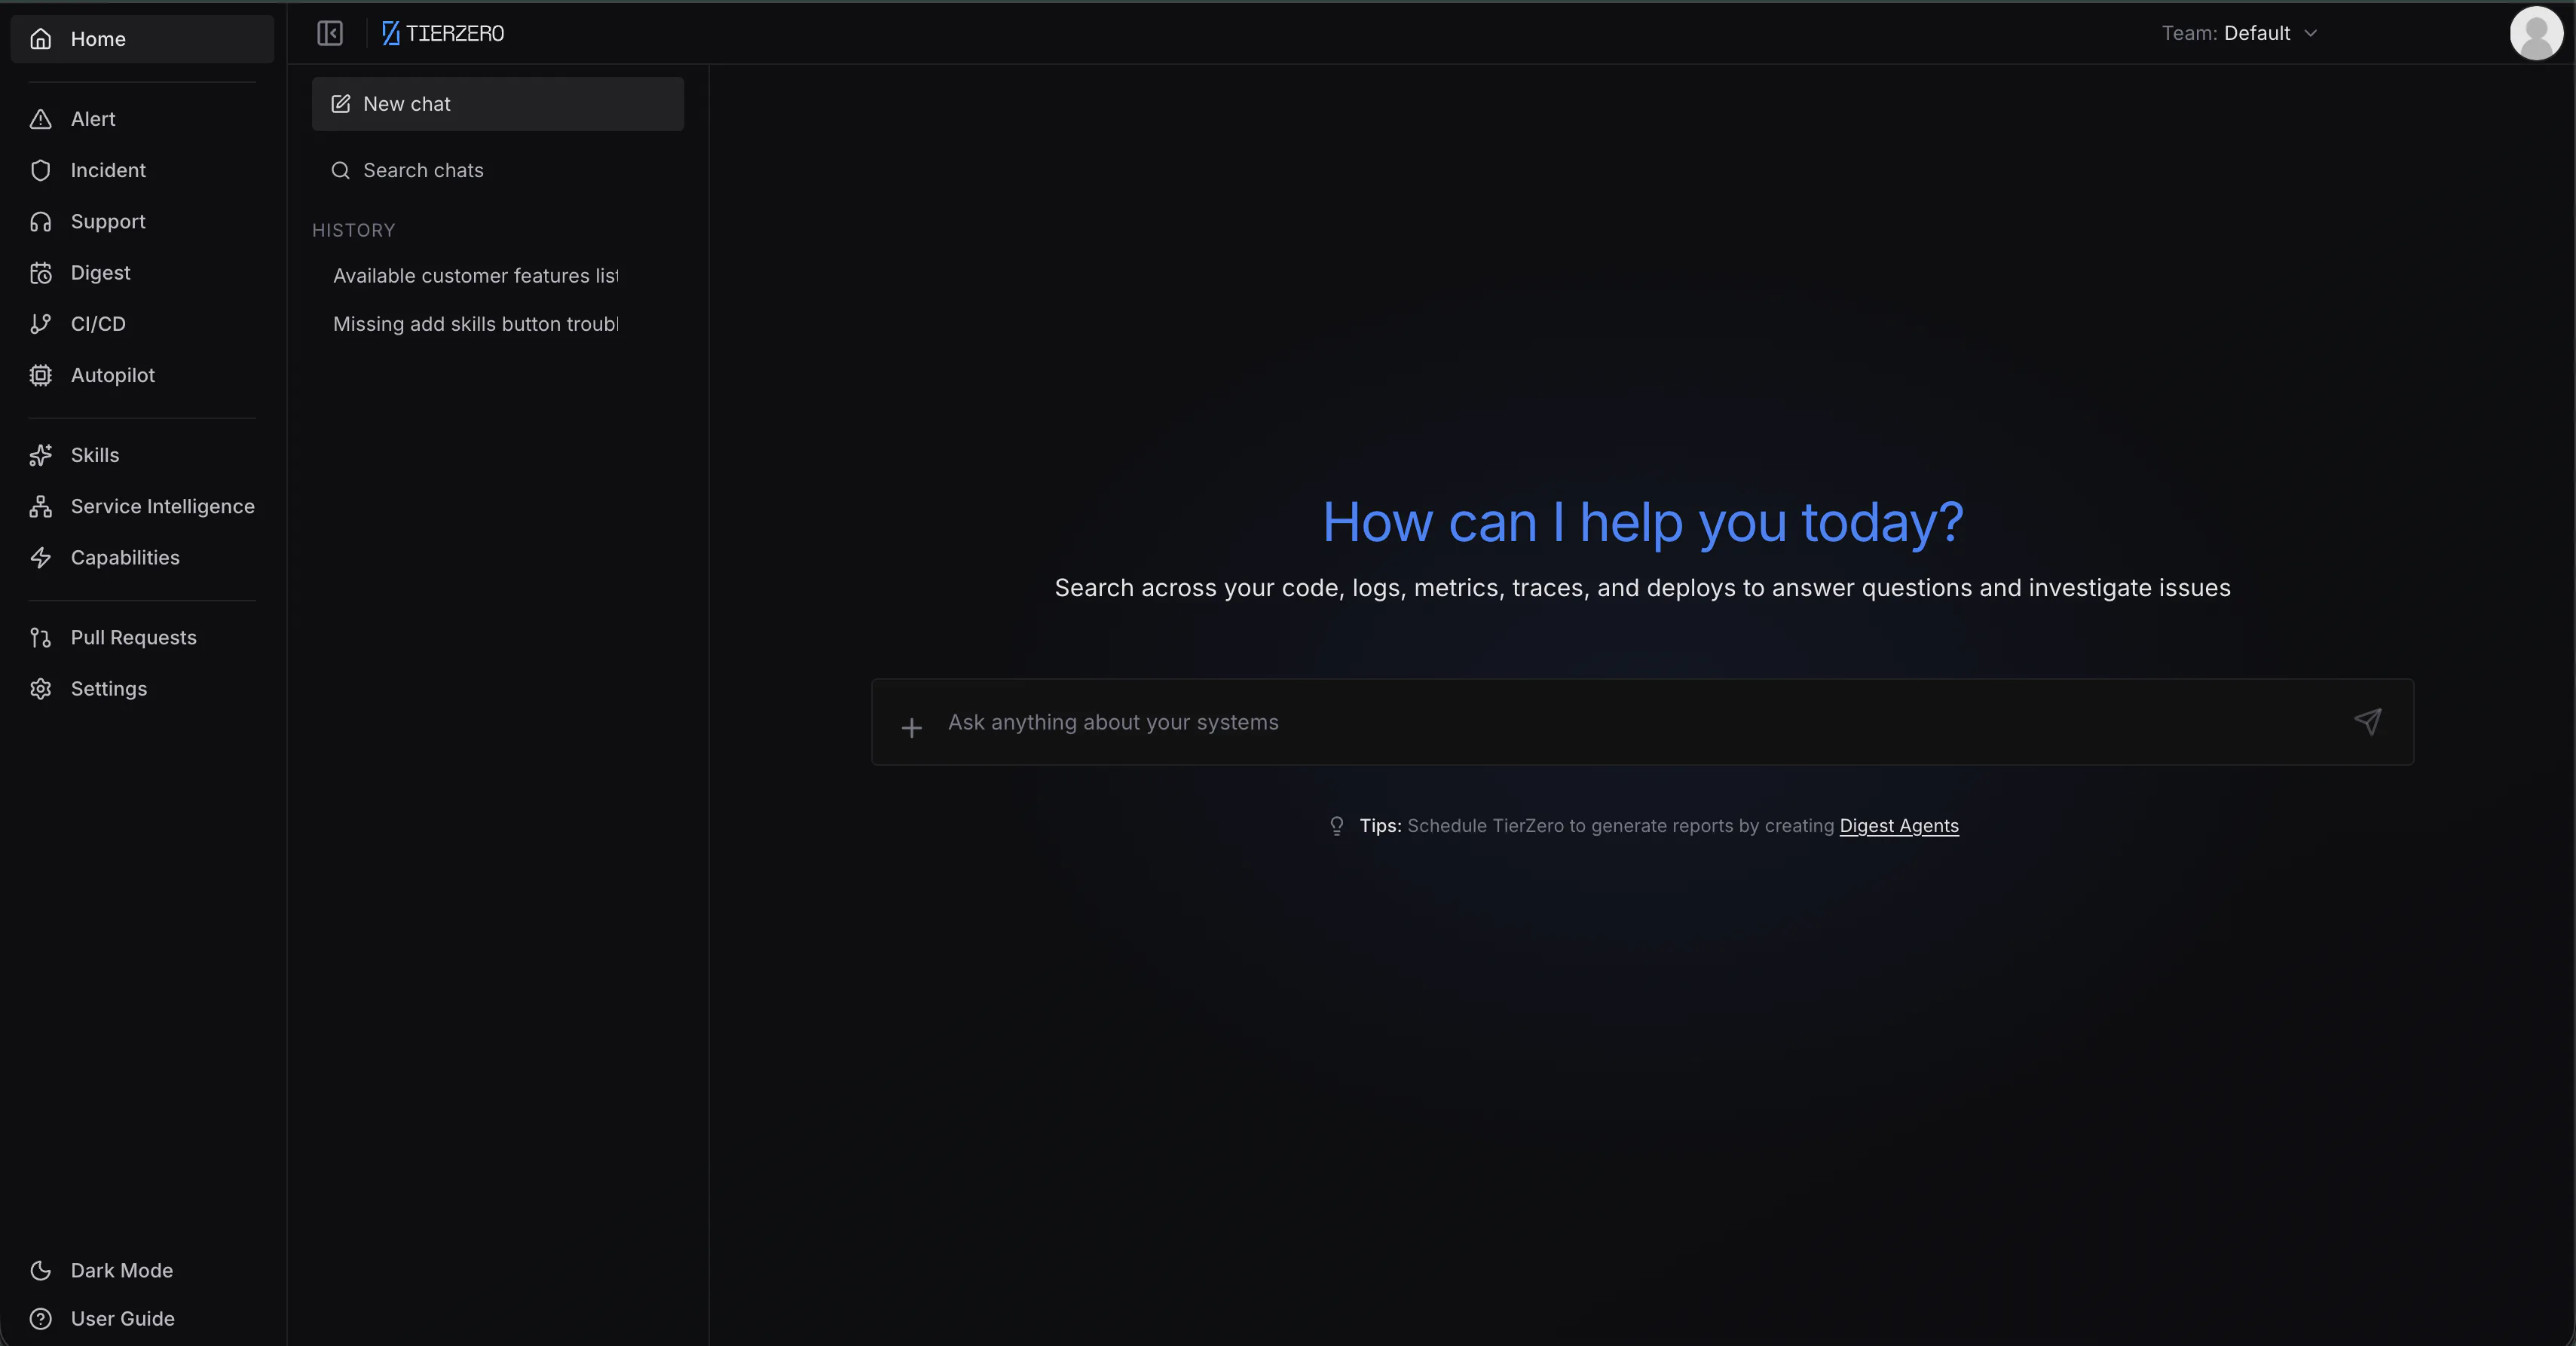Collapse the sidebar panel icon

[330, 33]
